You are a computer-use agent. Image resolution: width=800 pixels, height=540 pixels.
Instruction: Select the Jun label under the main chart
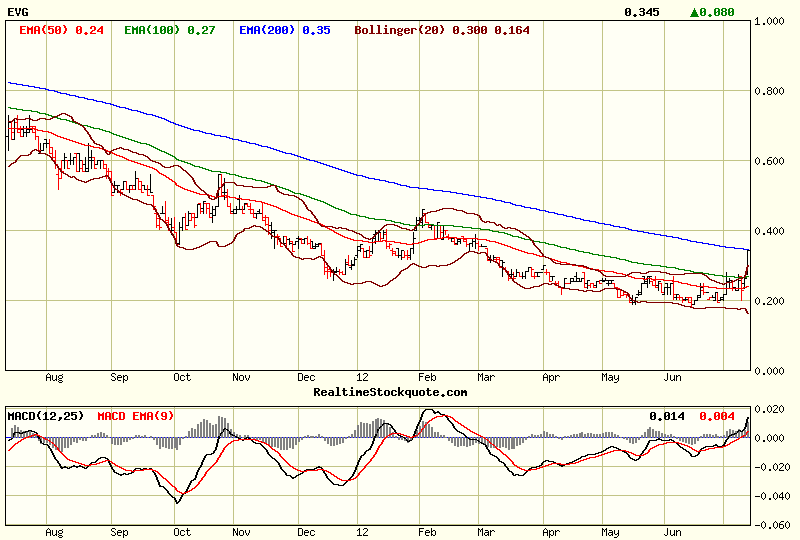point(673,378)
